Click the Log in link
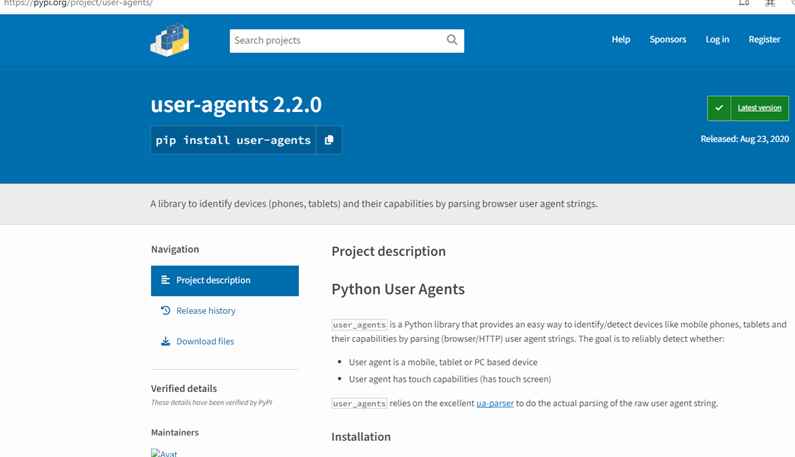This screenshot has width=795, height=457. click(717, 40)
